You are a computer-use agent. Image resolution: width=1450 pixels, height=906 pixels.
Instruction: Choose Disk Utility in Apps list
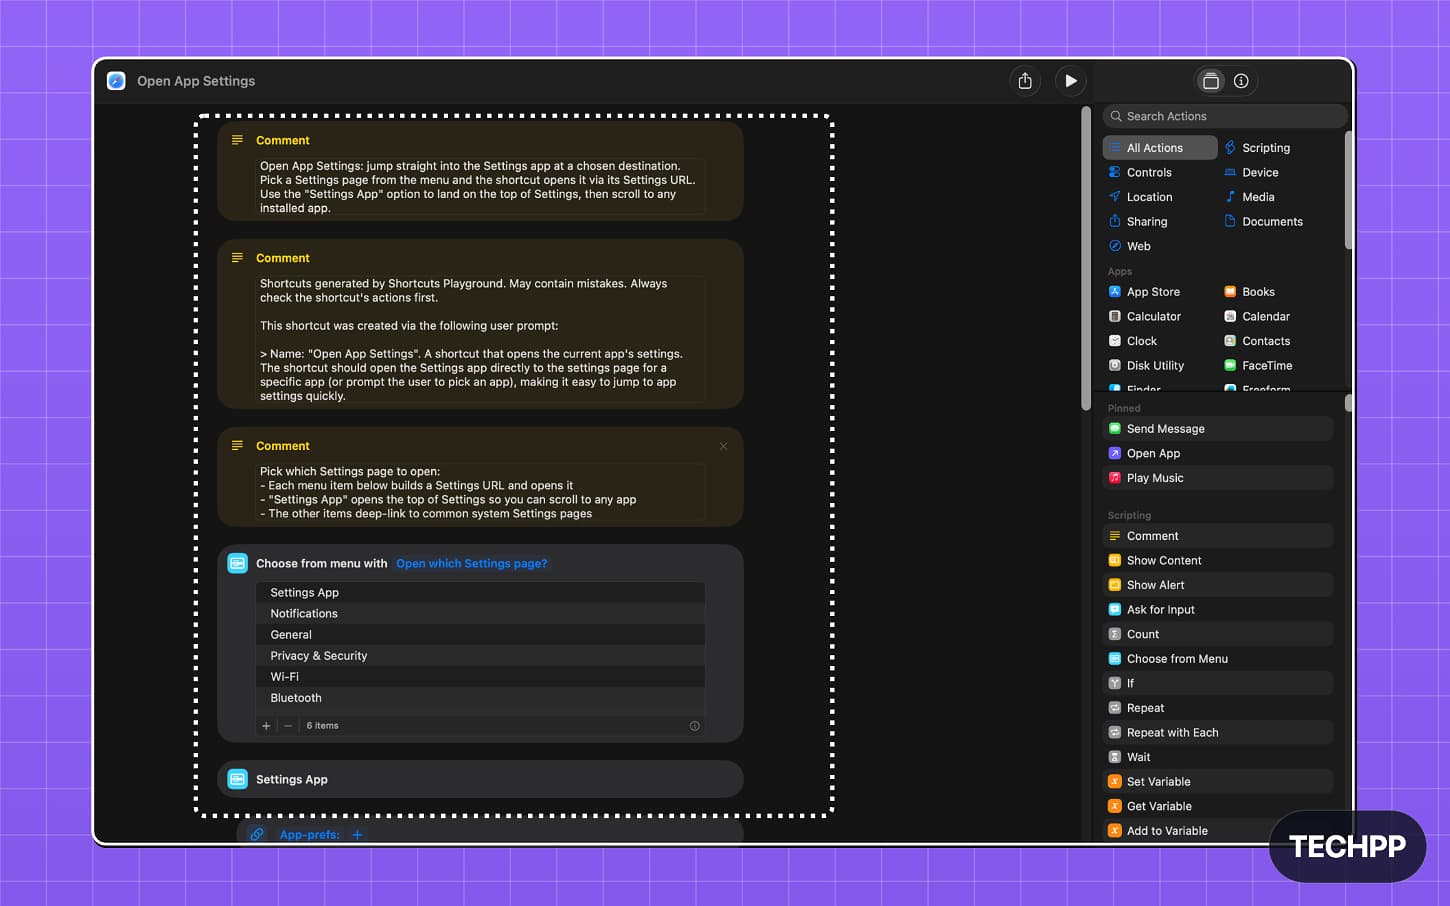click(1146, 366)
